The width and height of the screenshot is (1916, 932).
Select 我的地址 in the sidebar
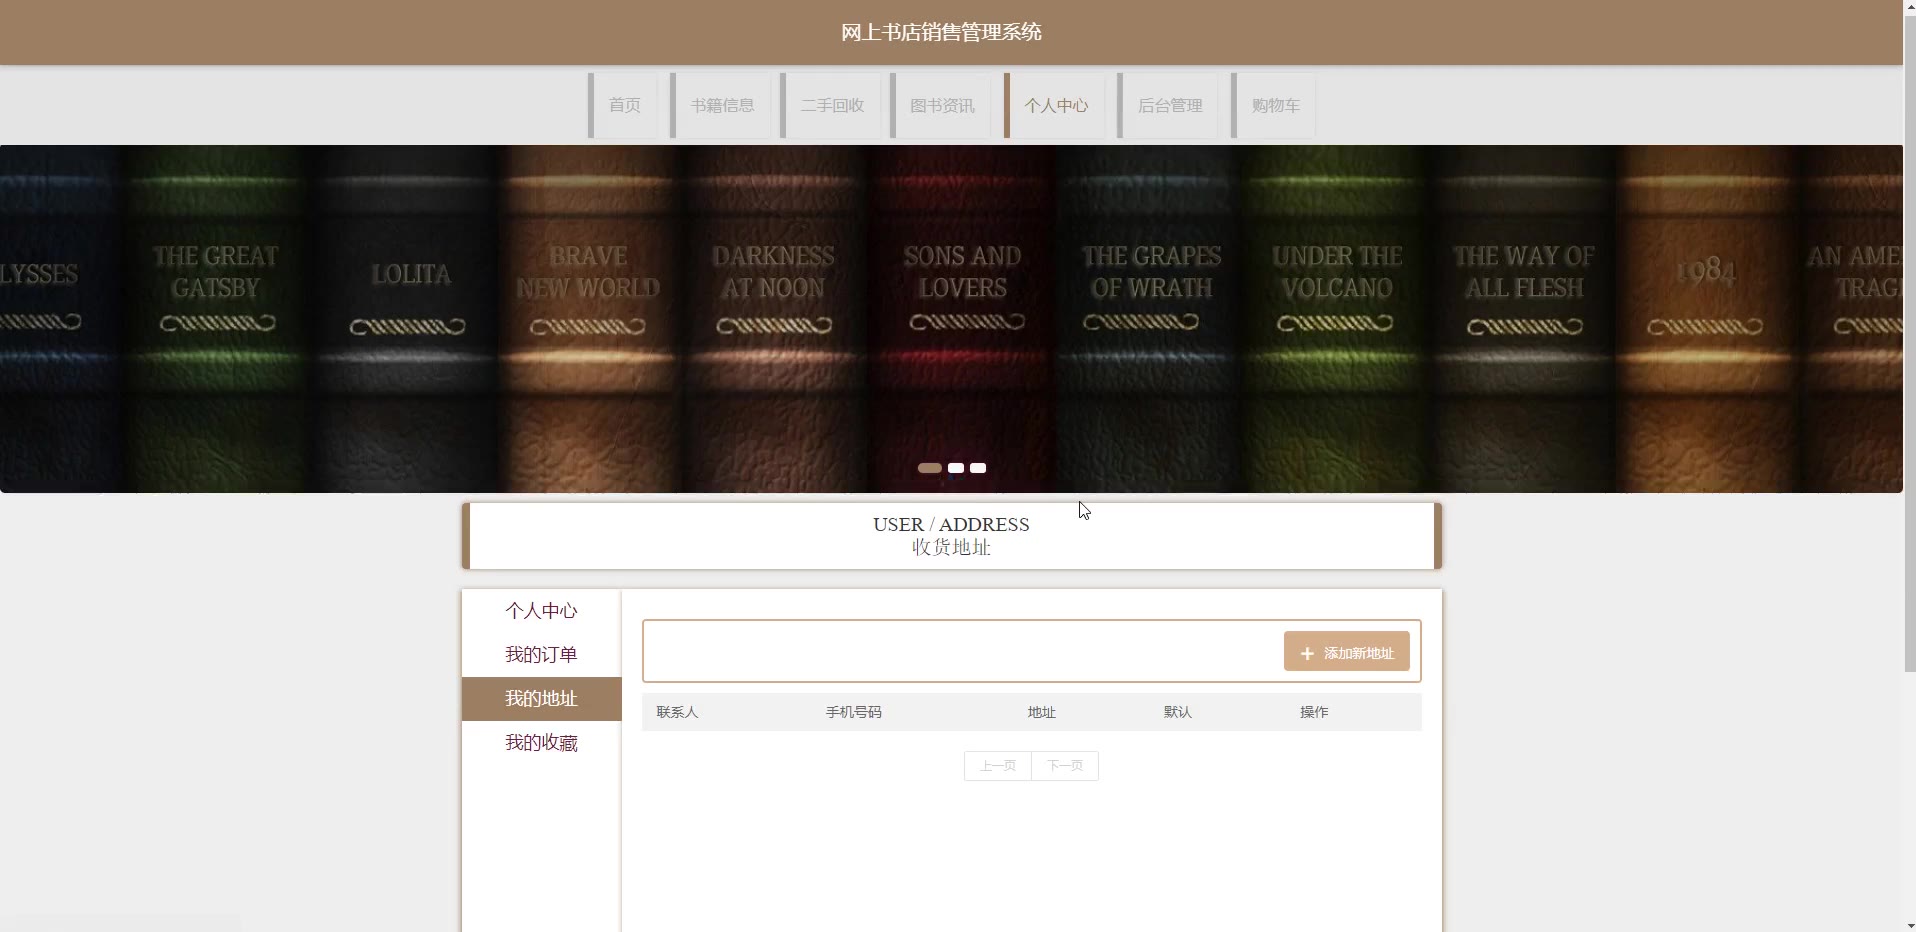[x=541, y=699]
